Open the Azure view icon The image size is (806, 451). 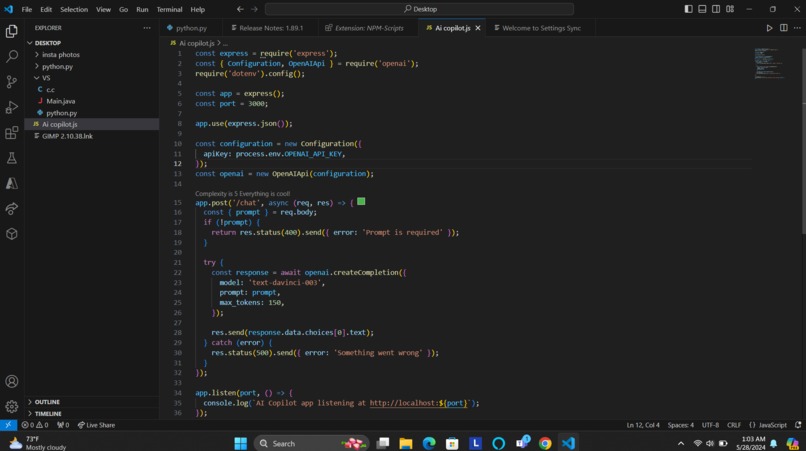11,183
